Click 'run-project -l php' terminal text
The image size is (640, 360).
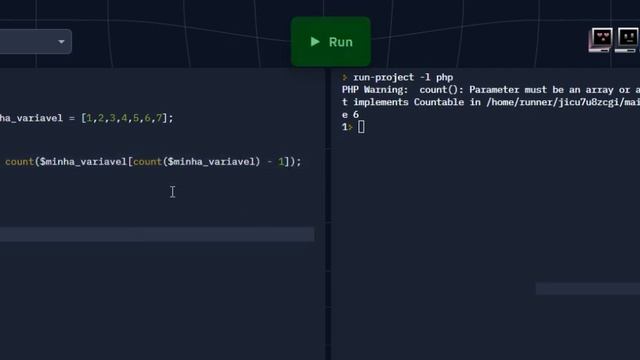click(403, 77)
